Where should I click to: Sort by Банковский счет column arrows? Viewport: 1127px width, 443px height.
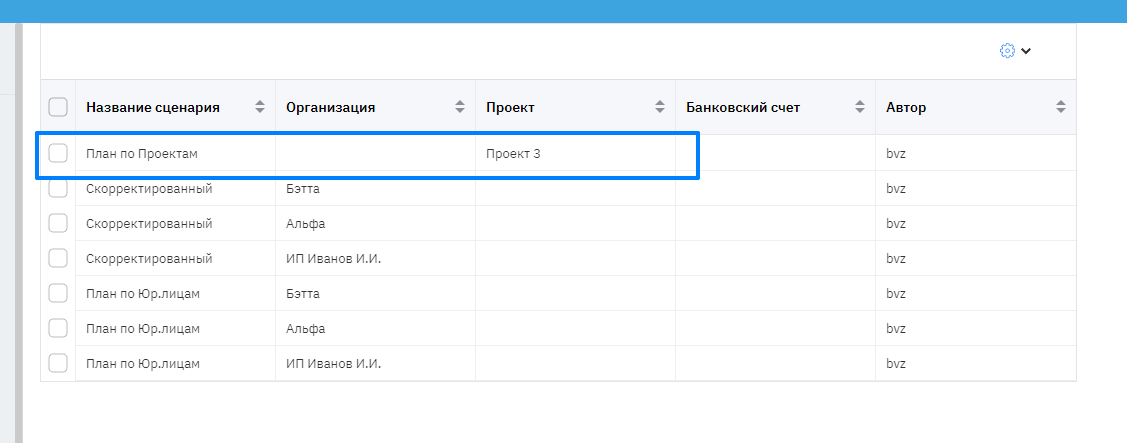coord(860,107)
